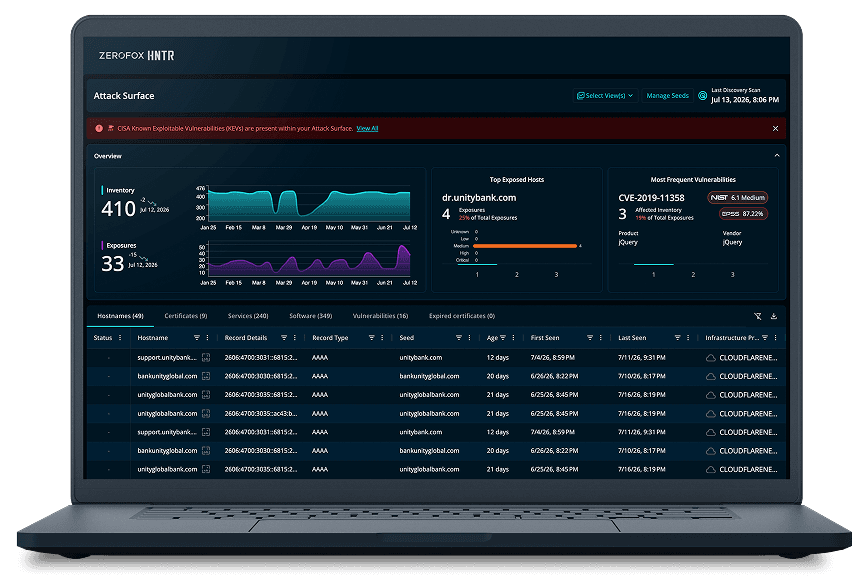
Task: Open the Software (349) tab
Action: click(310, 316)
